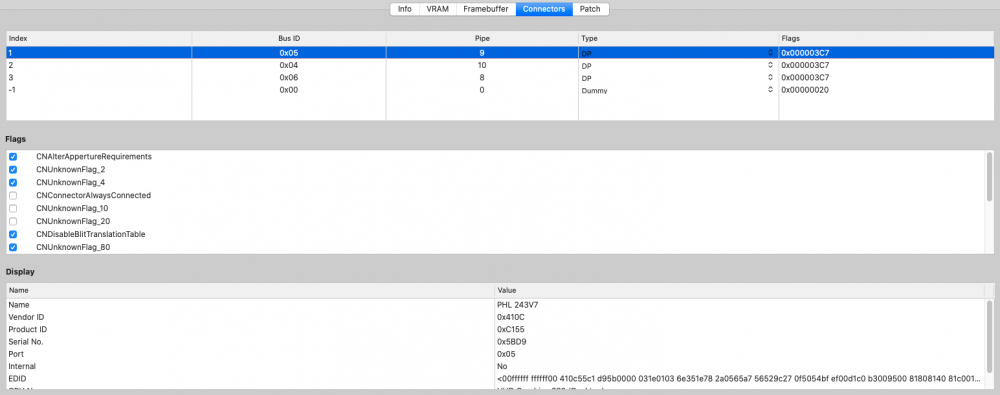Viewport: 1000px width, 395px height.
Task: Switch to the Info tab
Action: pos(404,10)
